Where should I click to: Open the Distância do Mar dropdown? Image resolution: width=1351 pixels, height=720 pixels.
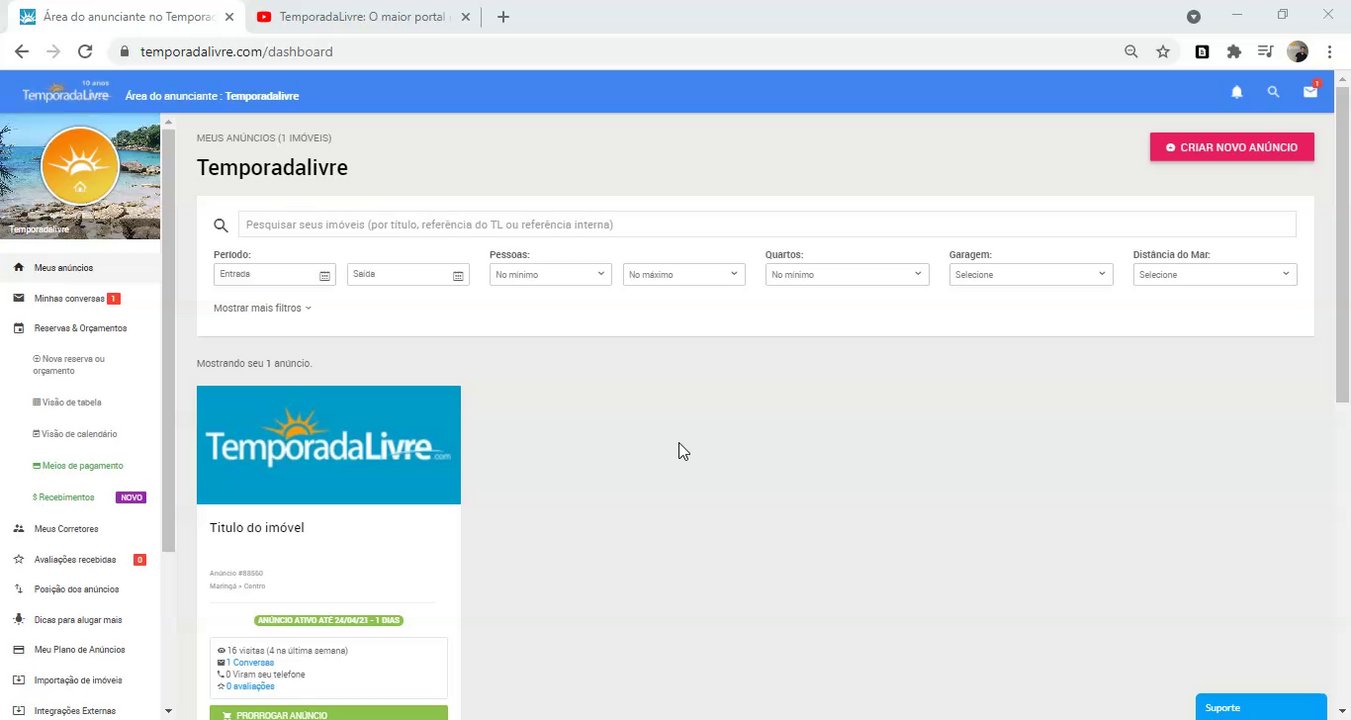1215,274
